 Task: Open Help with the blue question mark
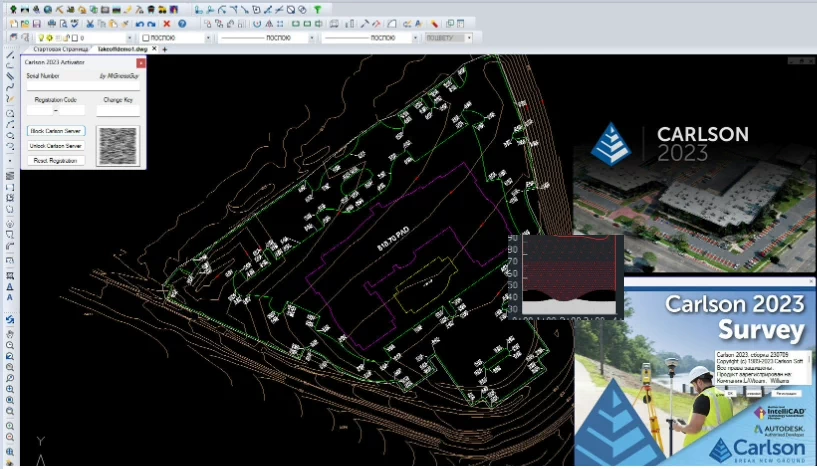coord(182,23)
